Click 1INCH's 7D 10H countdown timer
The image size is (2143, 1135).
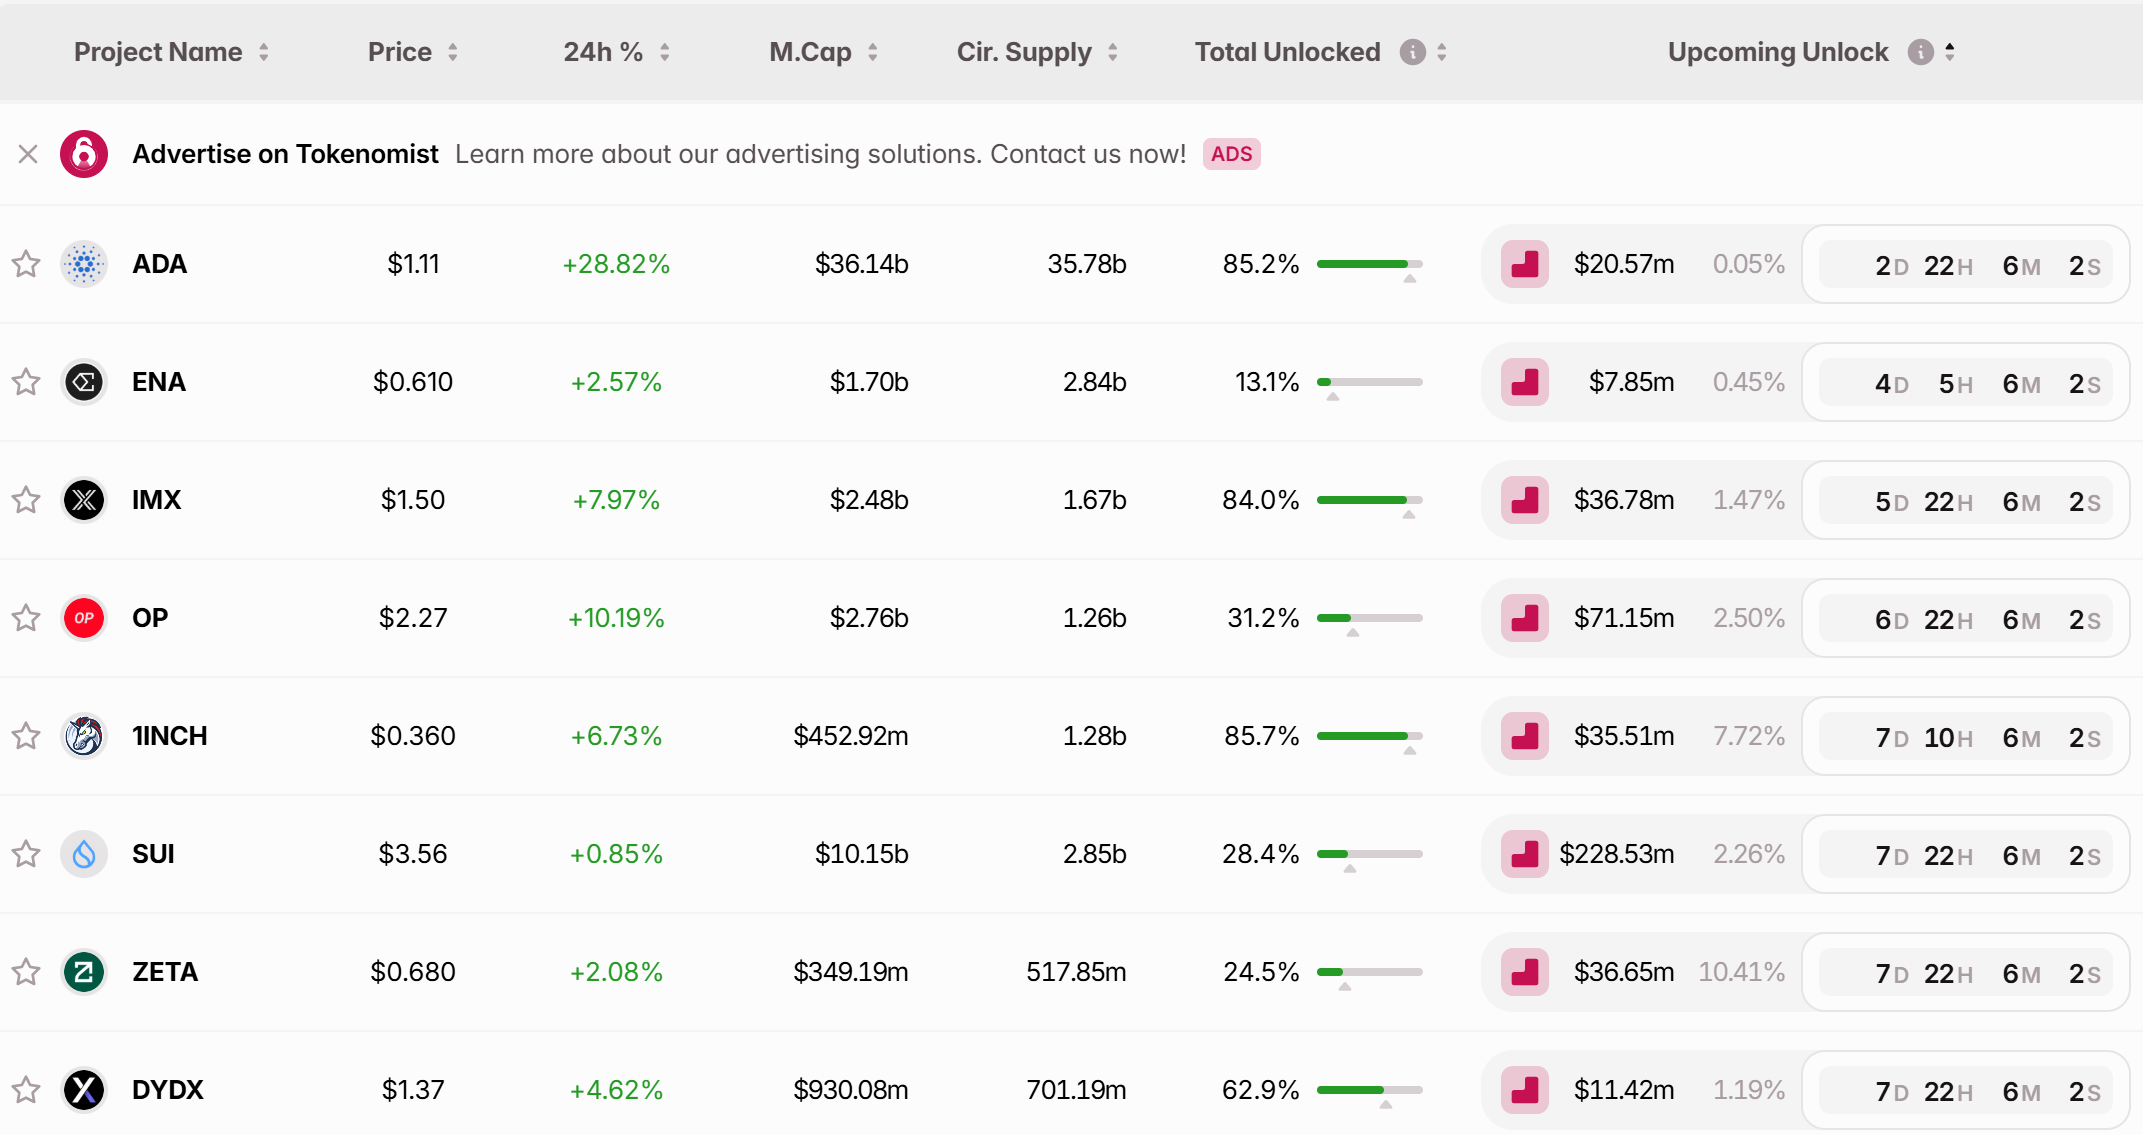(1966, 737)
